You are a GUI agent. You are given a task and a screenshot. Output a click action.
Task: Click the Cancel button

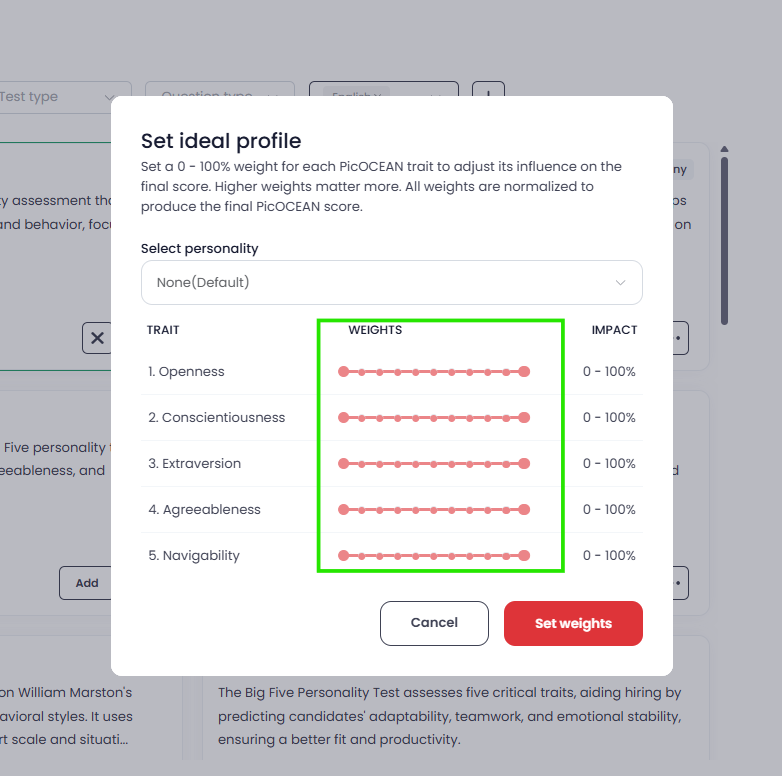tap(434, 623)
